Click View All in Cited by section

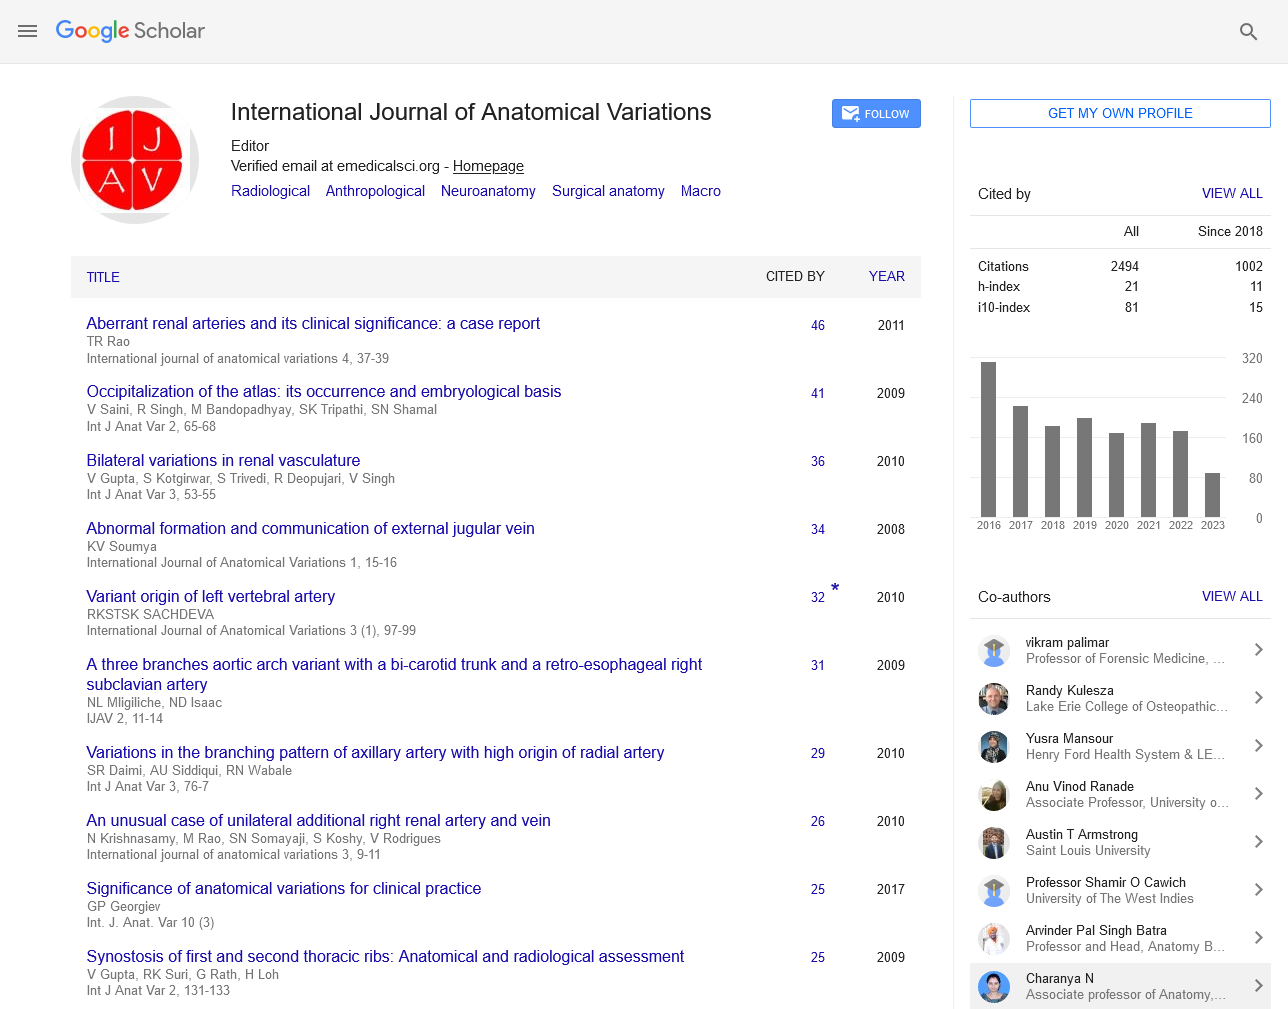(1232, 193)
